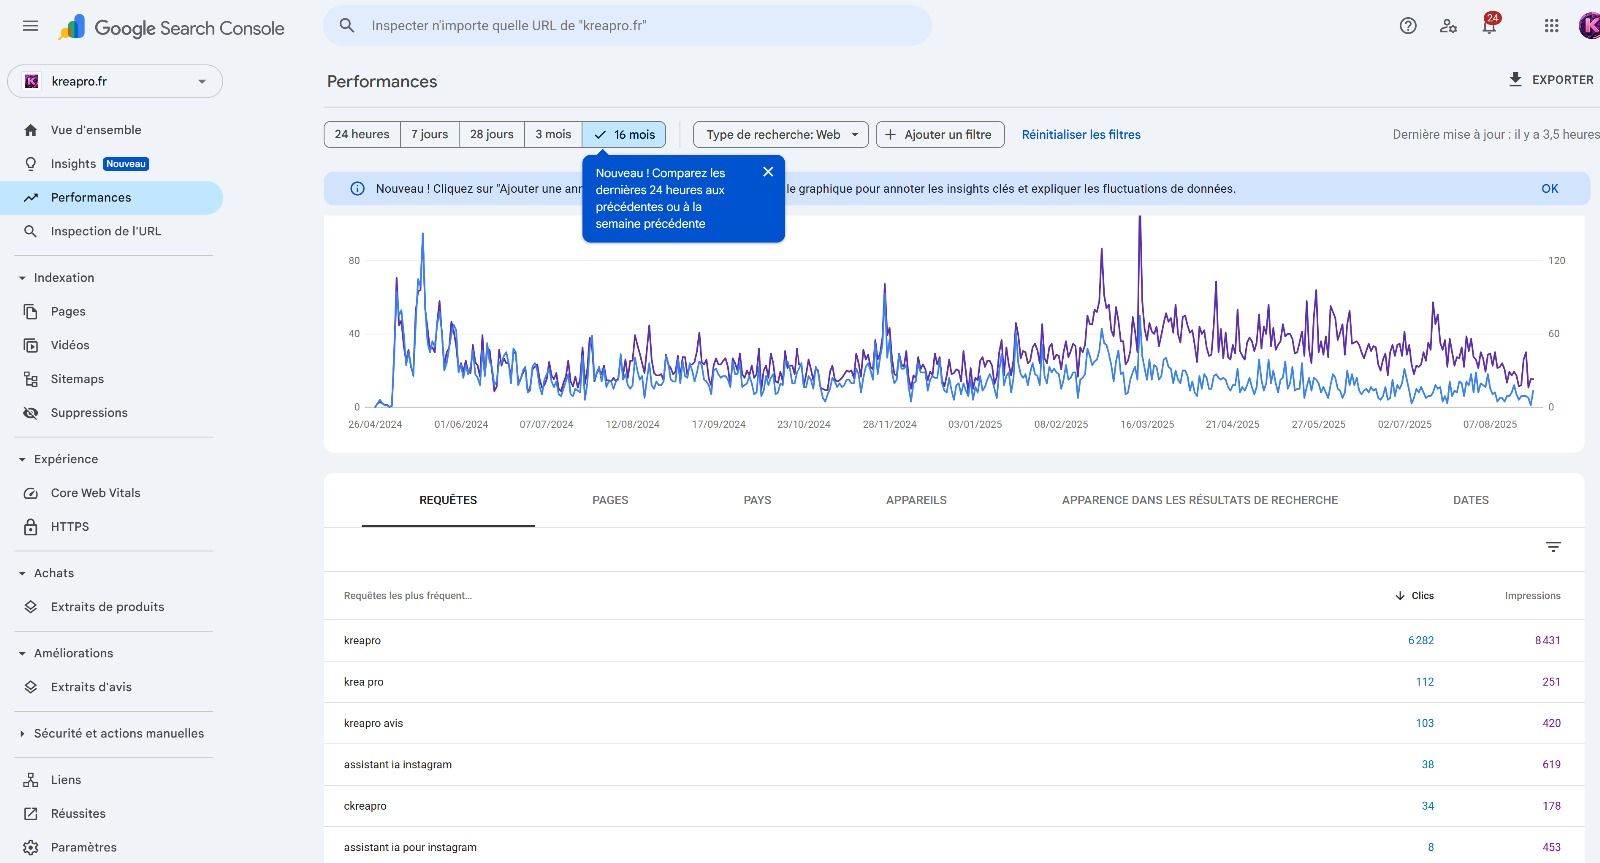
Task: Click the info icon in the banner
Action: click(357, 189)
